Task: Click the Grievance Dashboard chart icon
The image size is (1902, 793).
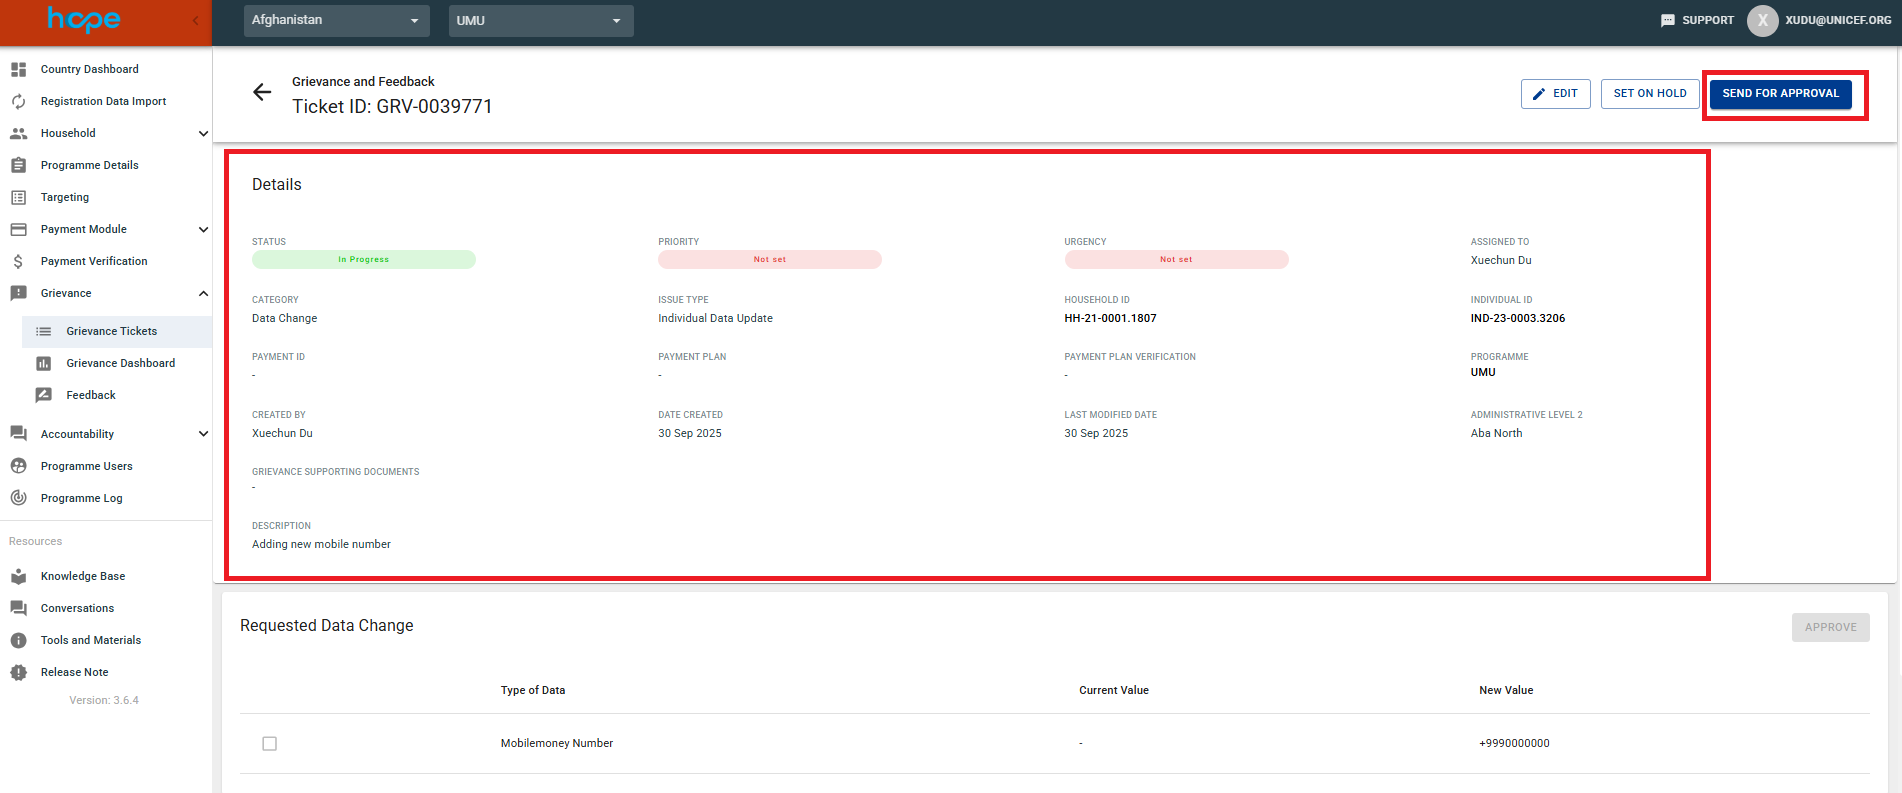Action: [44, 363]
